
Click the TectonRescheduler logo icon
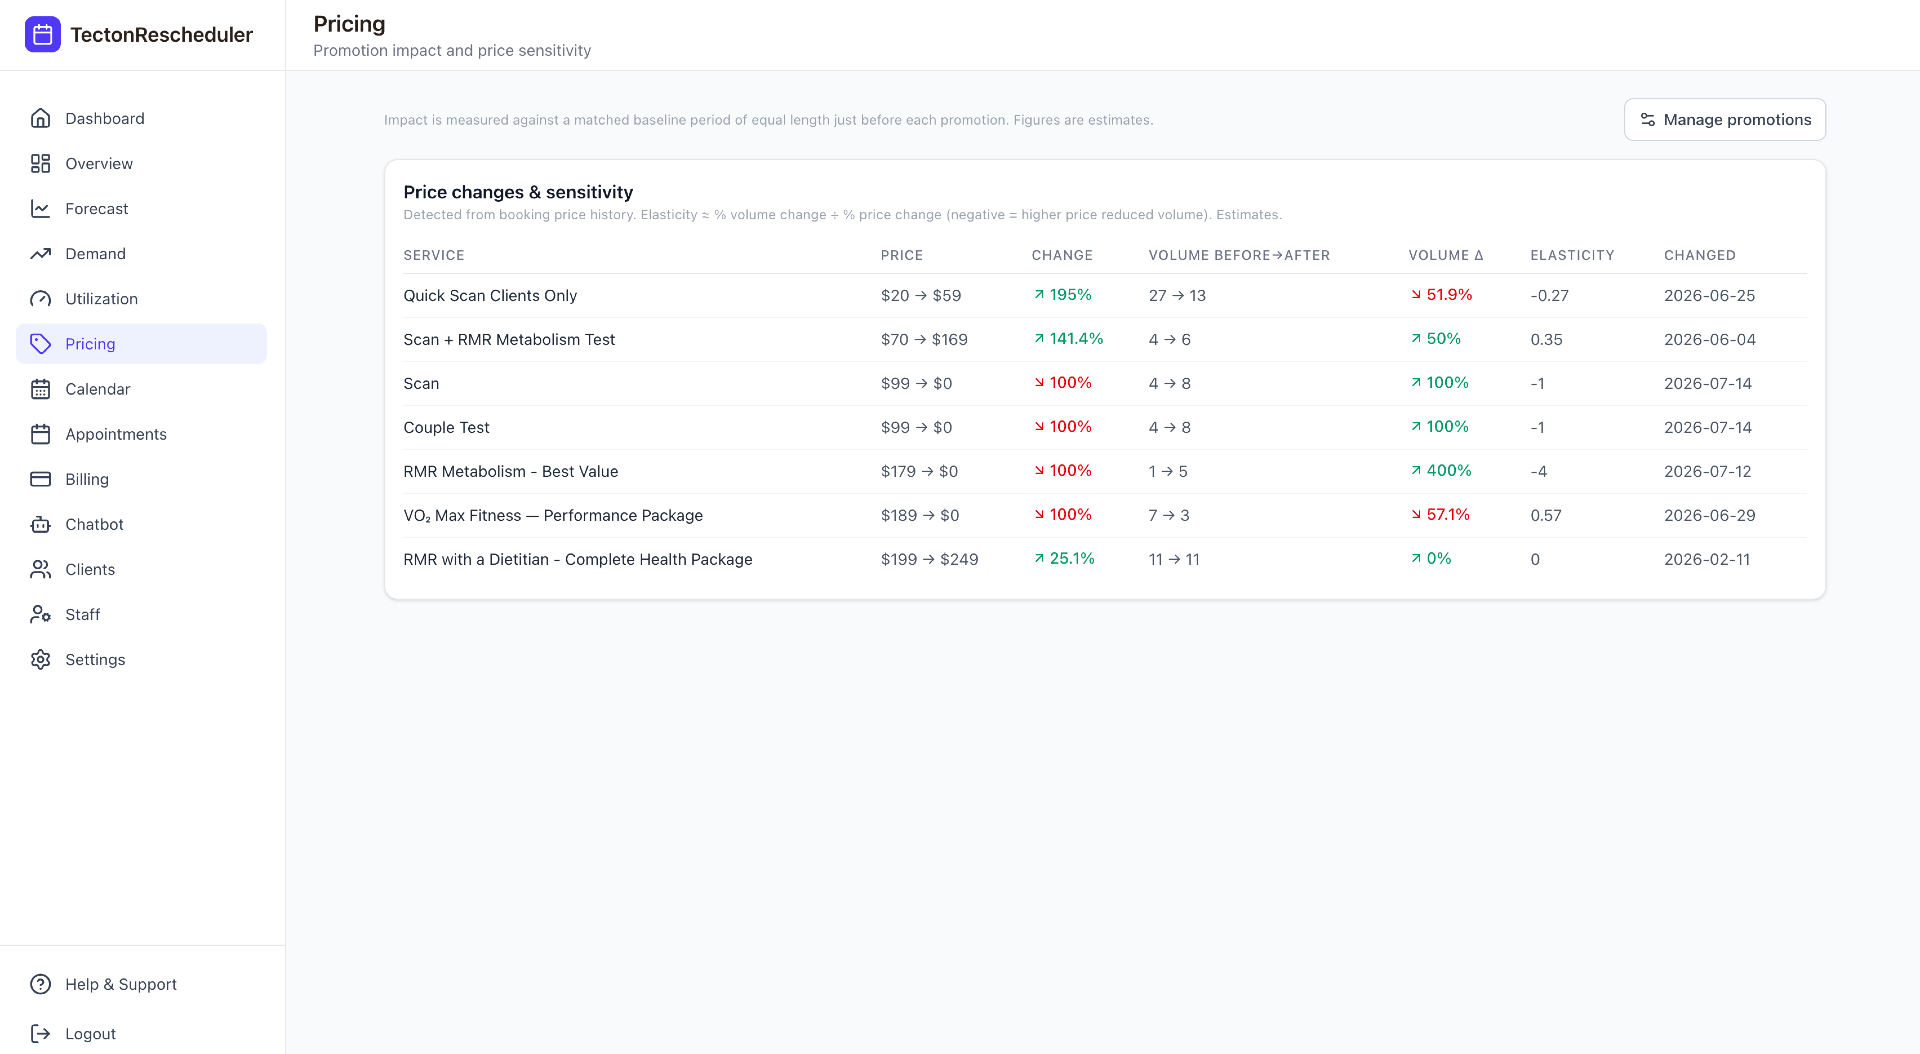tap(42, 35)
